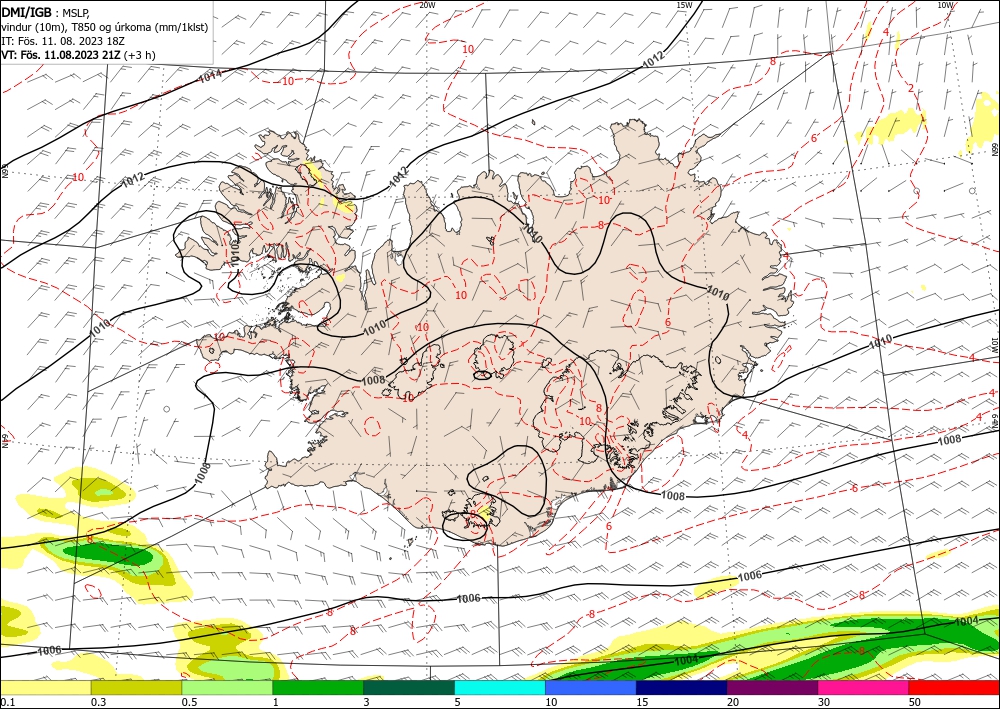Click the legend value 15 label

click(x=642, y=702)
